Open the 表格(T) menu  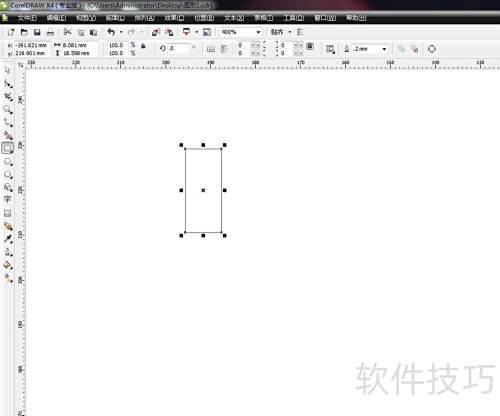tap(263, 18)
